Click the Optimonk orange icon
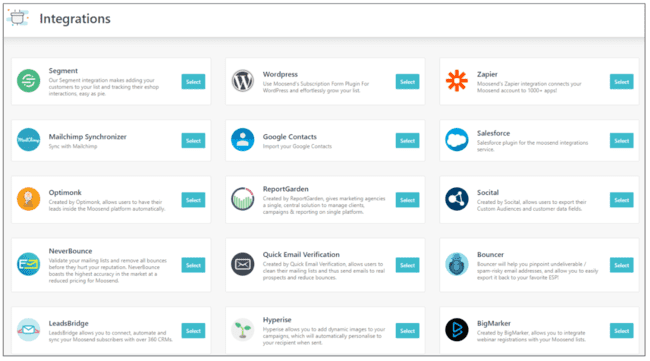Image resolution: width=650 pixels, height=361 pixels. click(29, 199)
